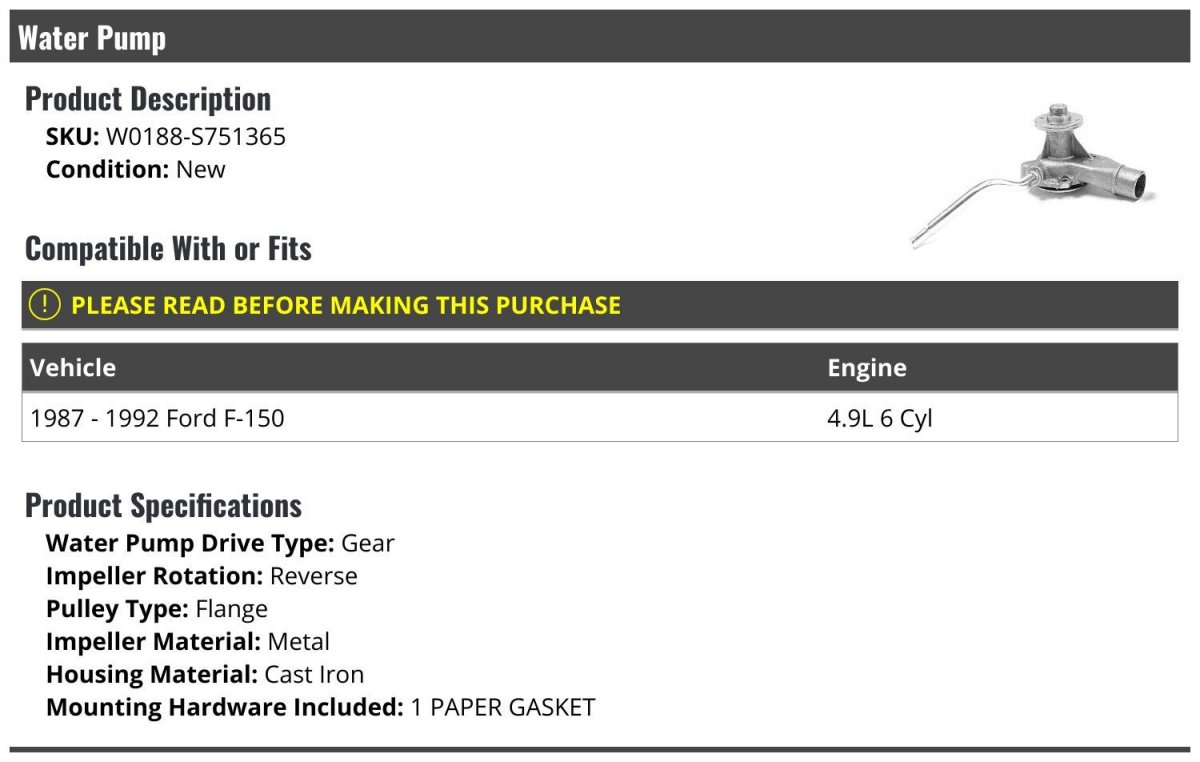Click the Engine column header
This screenshot has height=762, width=1200.
point(867,368)
